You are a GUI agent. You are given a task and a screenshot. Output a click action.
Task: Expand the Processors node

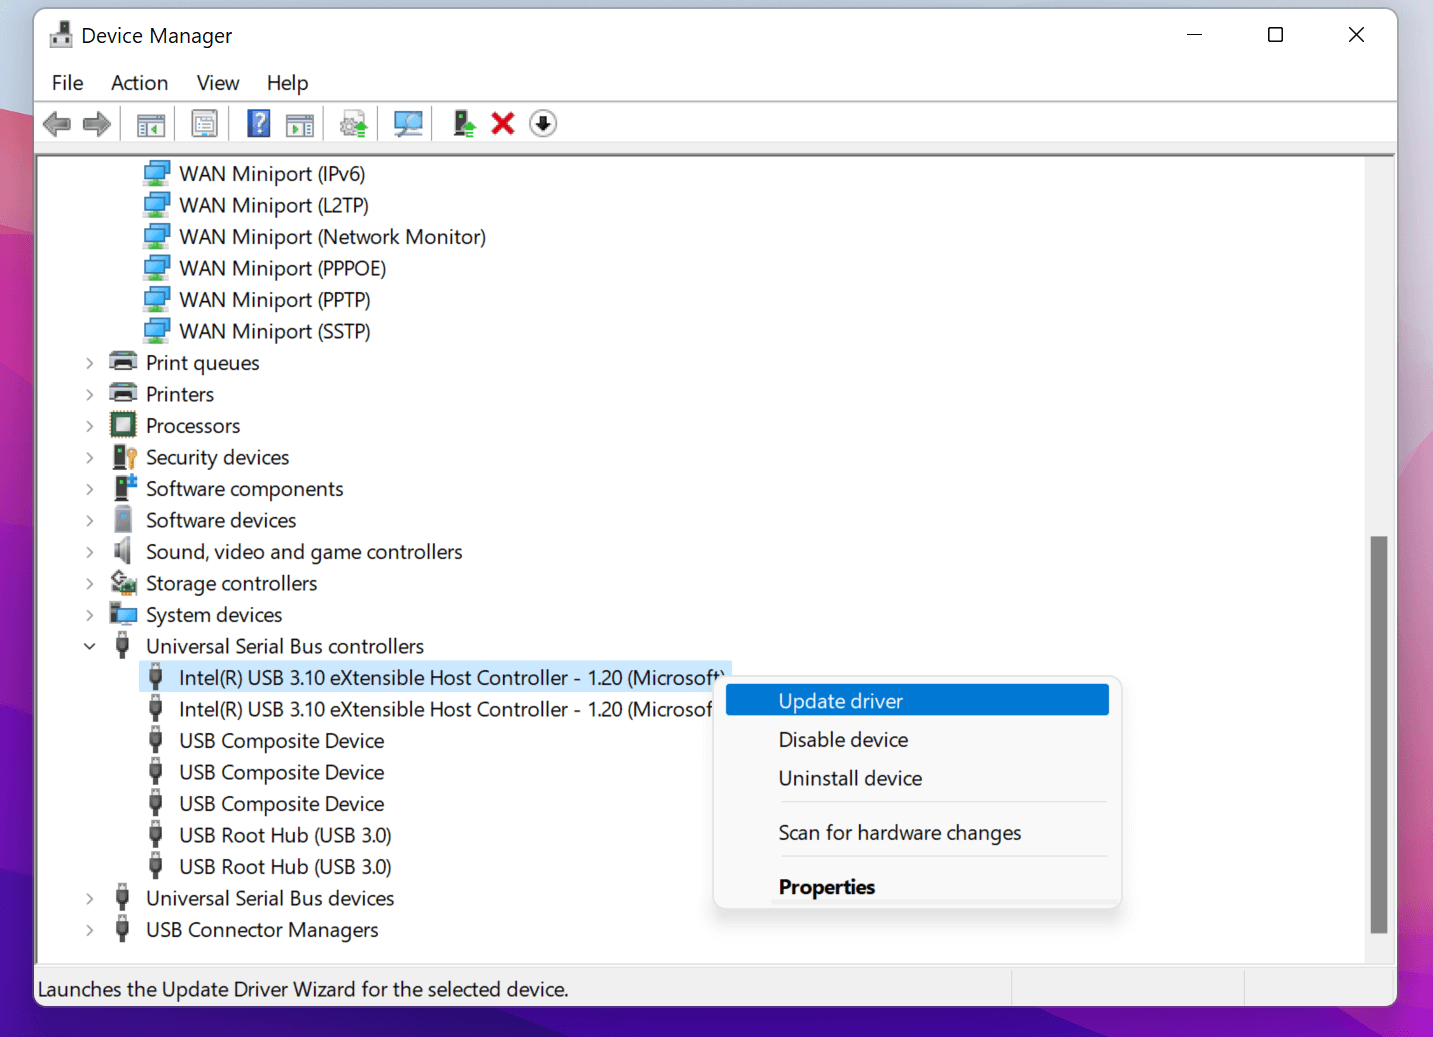89,426
